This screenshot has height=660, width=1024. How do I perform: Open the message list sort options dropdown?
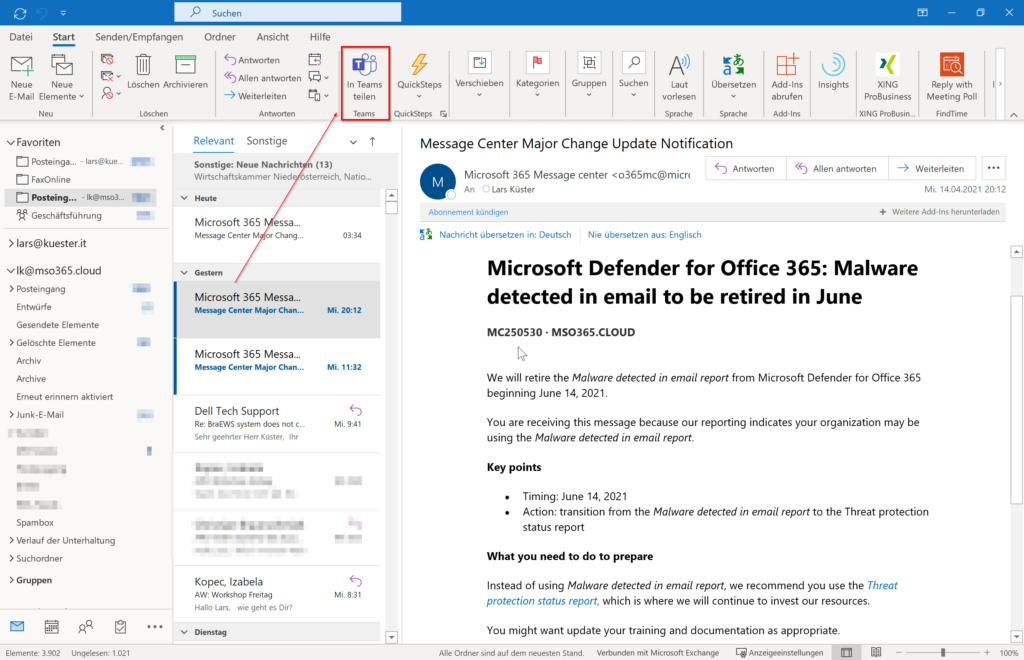tap(353, 142)
